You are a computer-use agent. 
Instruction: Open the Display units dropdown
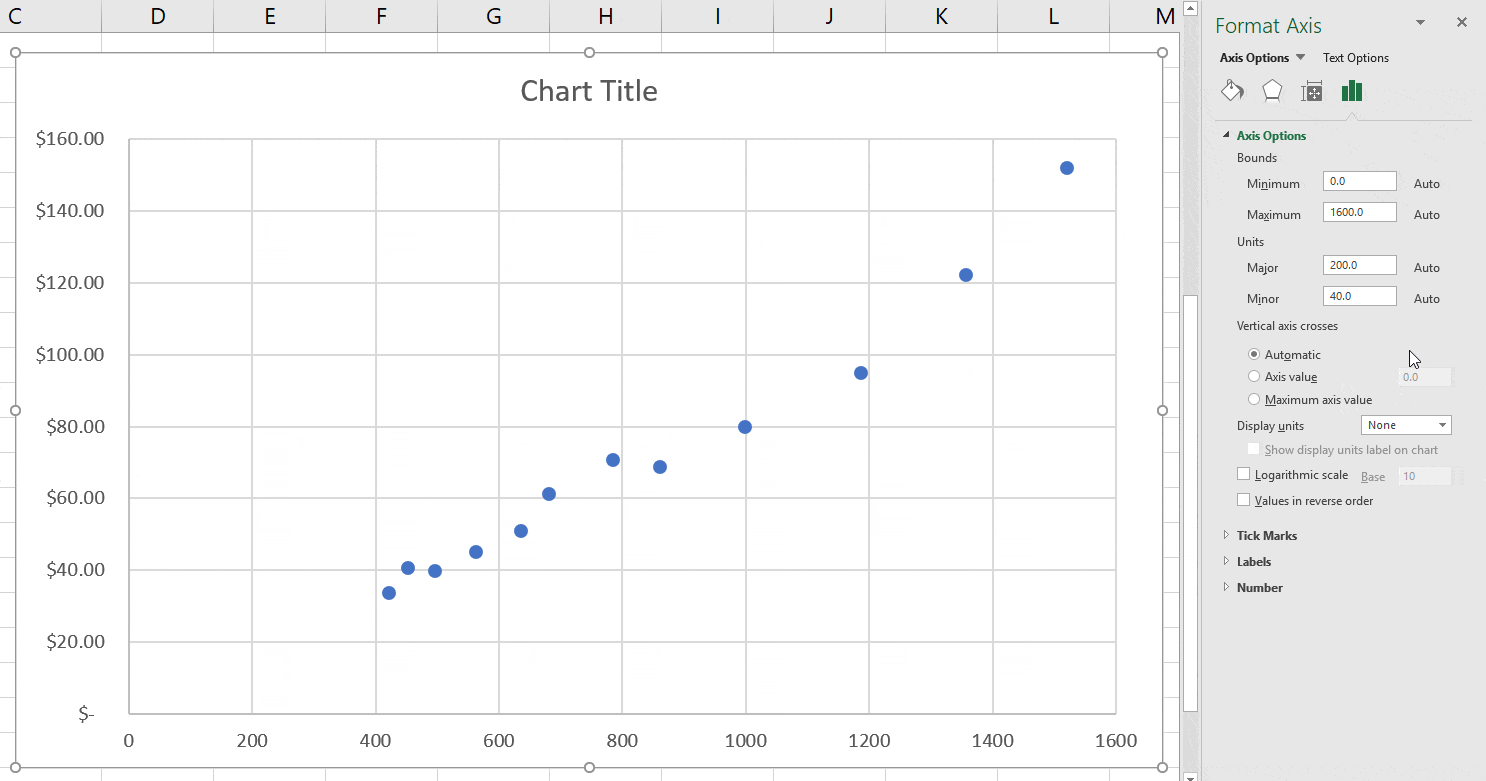click(x=1406, y=424)
